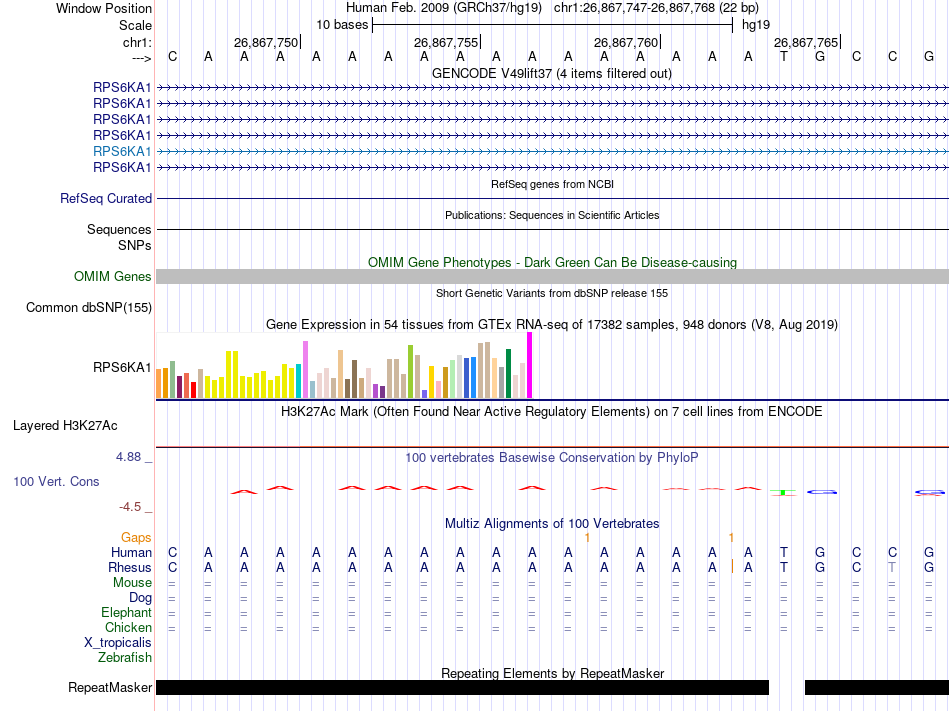Open Common dbSNP(155) track settings
This screenshot has height=711, width=950.
click(89, 308)
